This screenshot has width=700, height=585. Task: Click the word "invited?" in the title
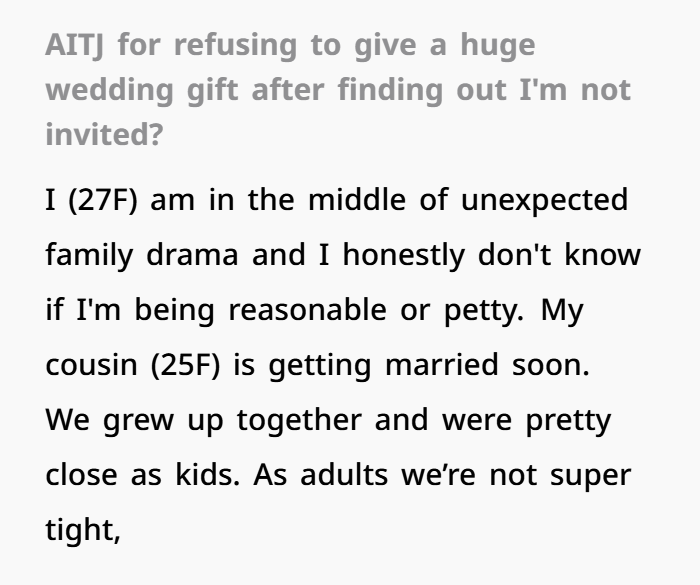[x=103, y=133]
